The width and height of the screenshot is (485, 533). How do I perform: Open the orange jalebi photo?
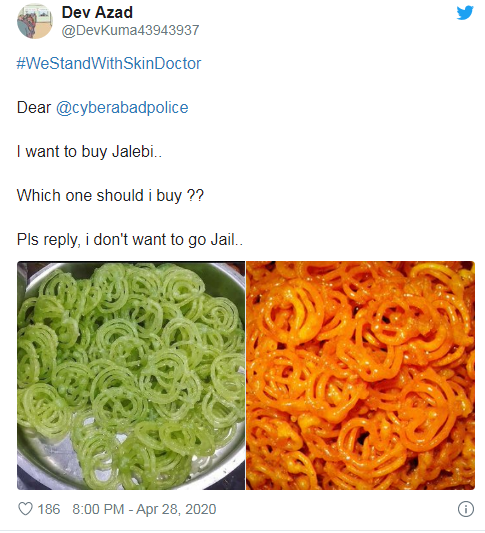click(360, 375)
